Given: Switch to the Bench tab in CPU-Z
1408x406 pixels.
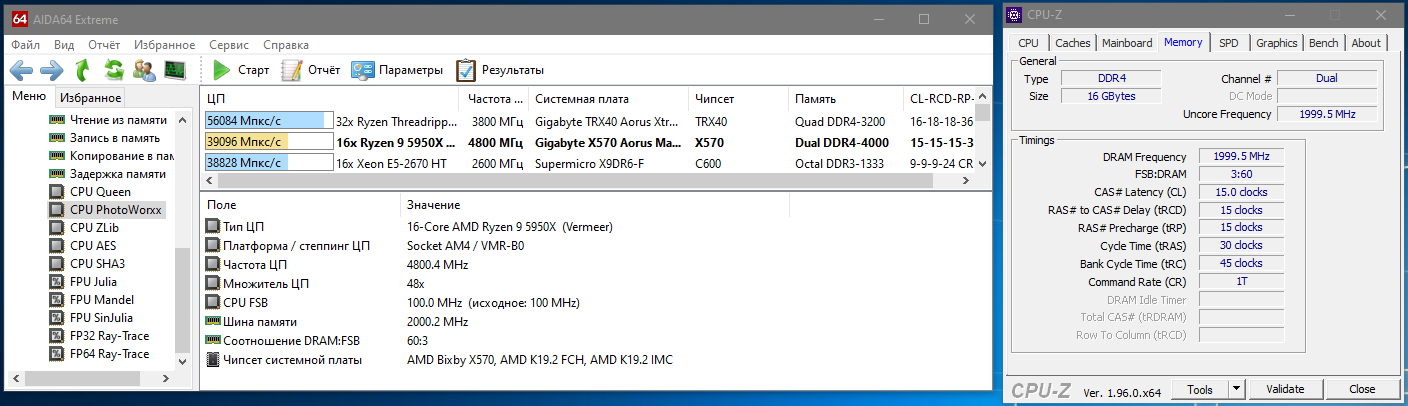Looking at the screenshot, I should (1323, 43).
